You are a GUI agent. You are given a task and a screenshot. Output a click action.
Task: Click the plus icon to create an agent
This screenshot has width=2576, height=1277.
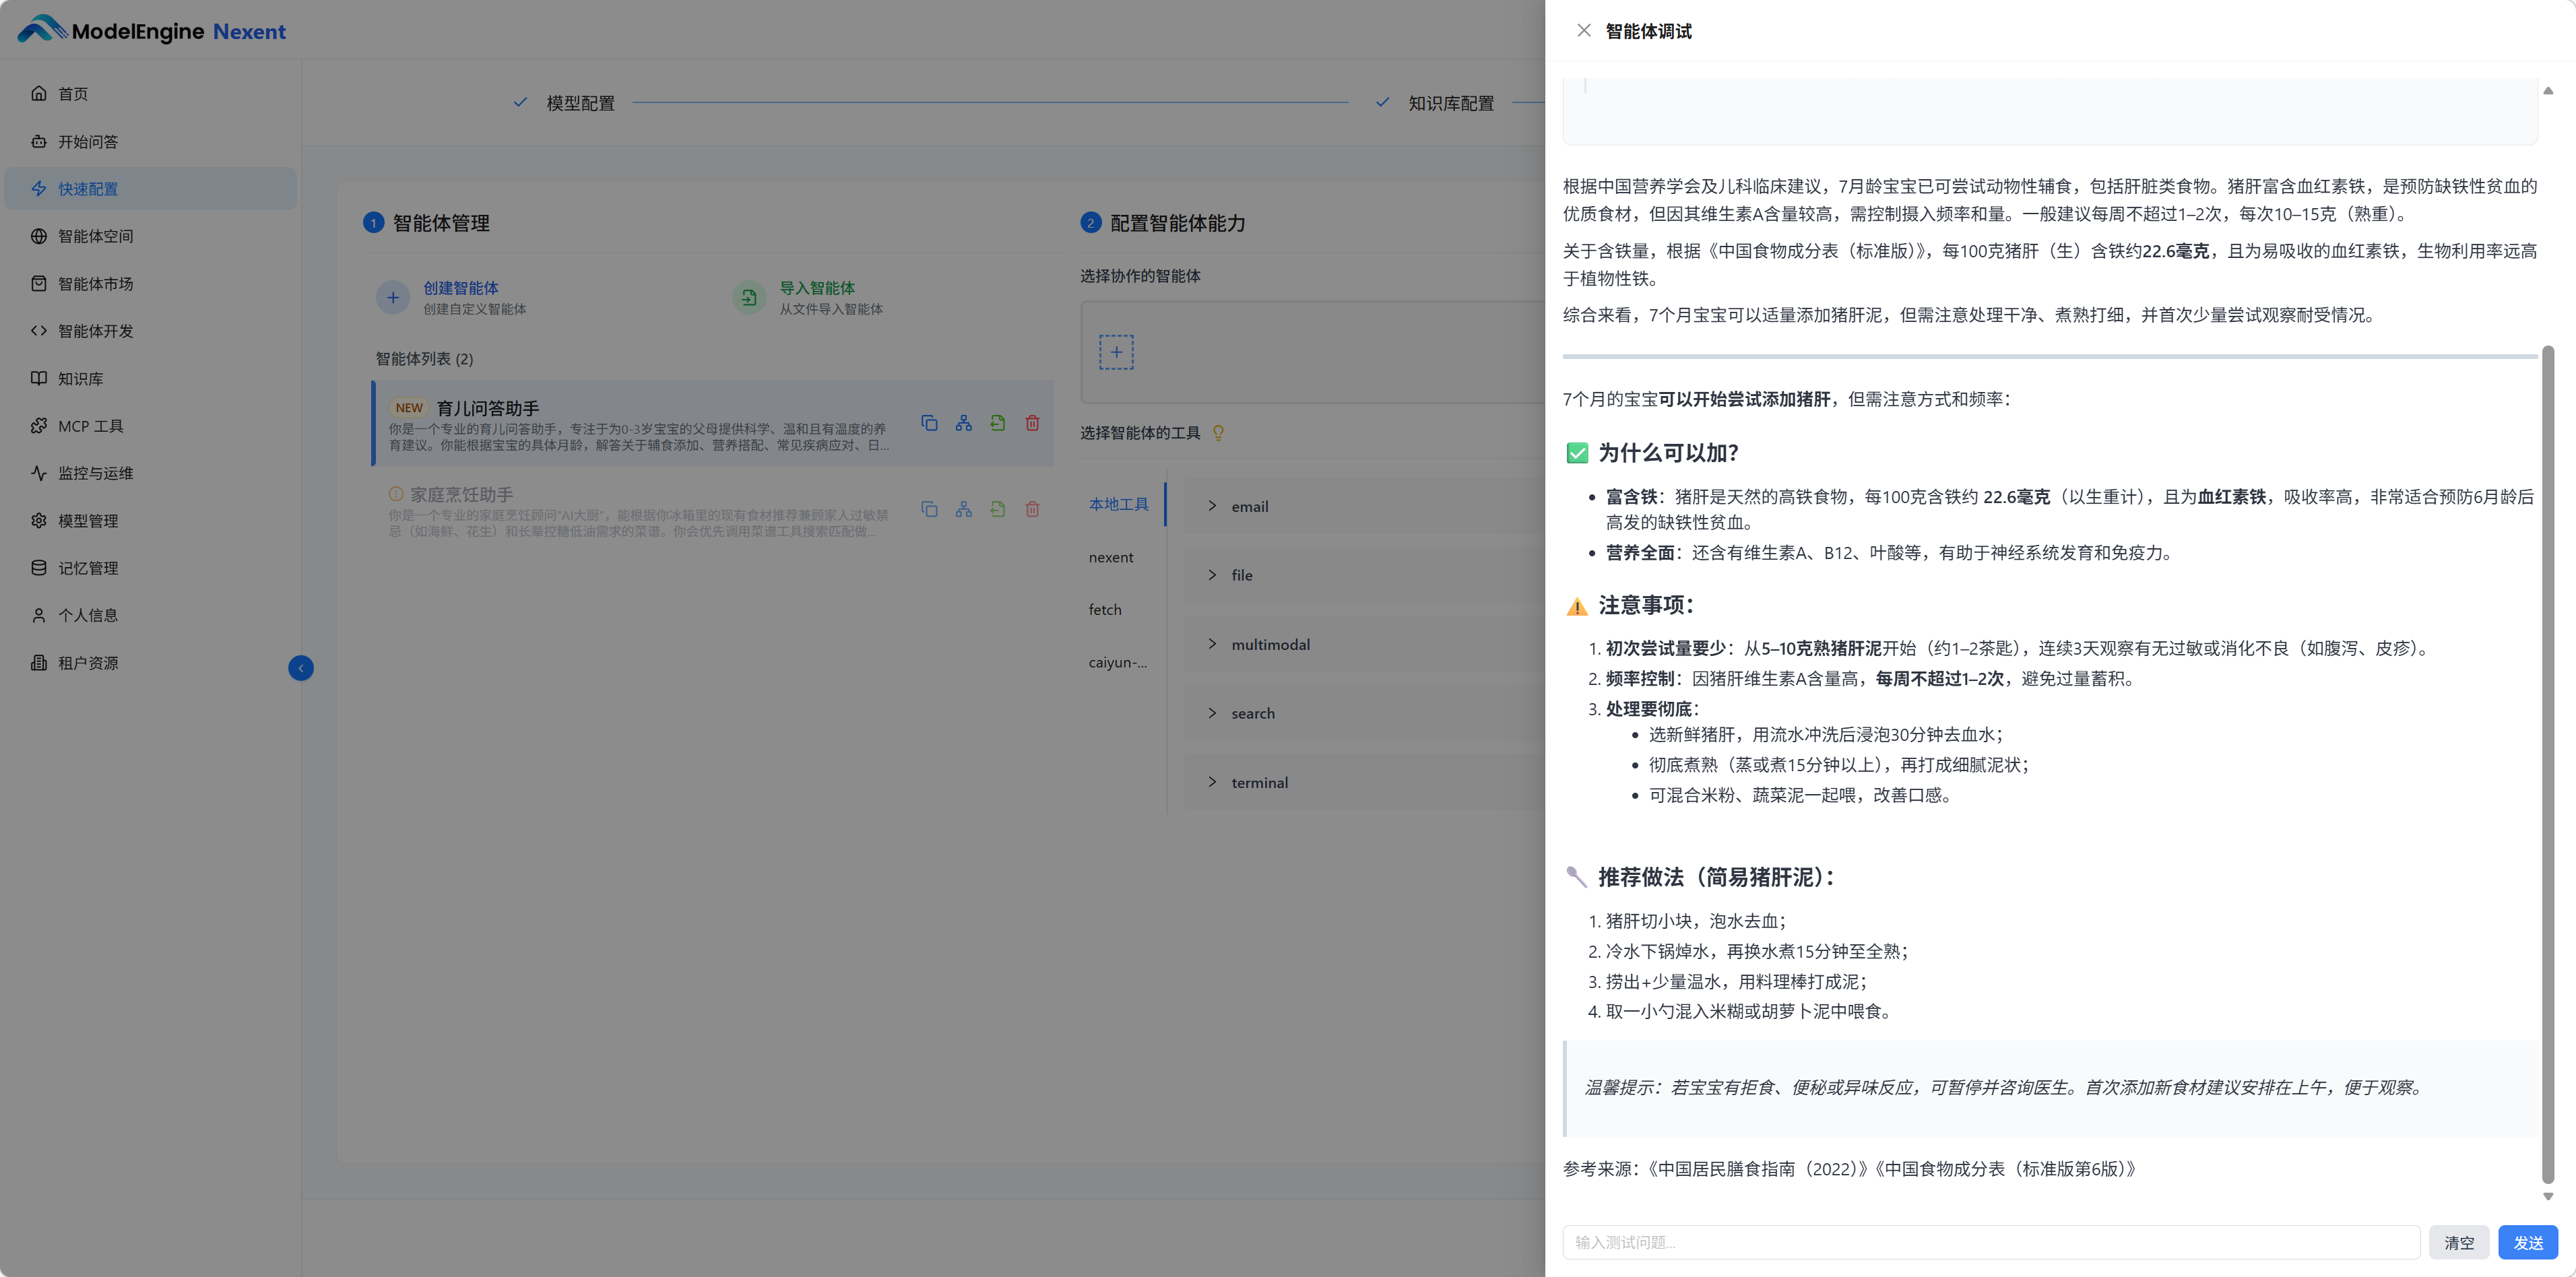(393, 298)
